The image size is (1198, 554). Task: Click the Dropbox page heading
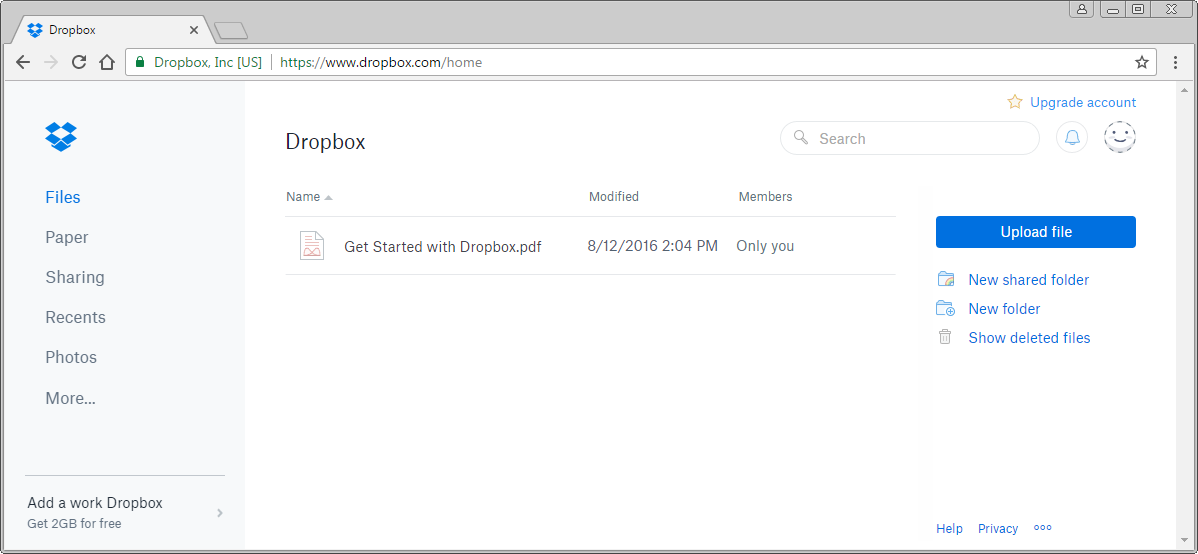click(325, 141)
